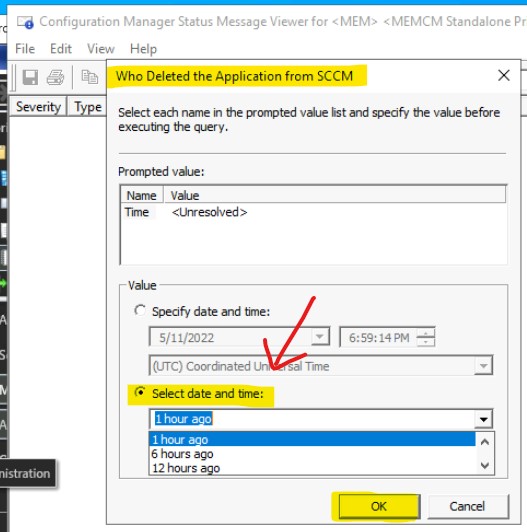Image resolution: width=527 pixels, height=532 pixels.
Task: Click OK to run the query
Action: pyautogui.click(x=379, y=506)
